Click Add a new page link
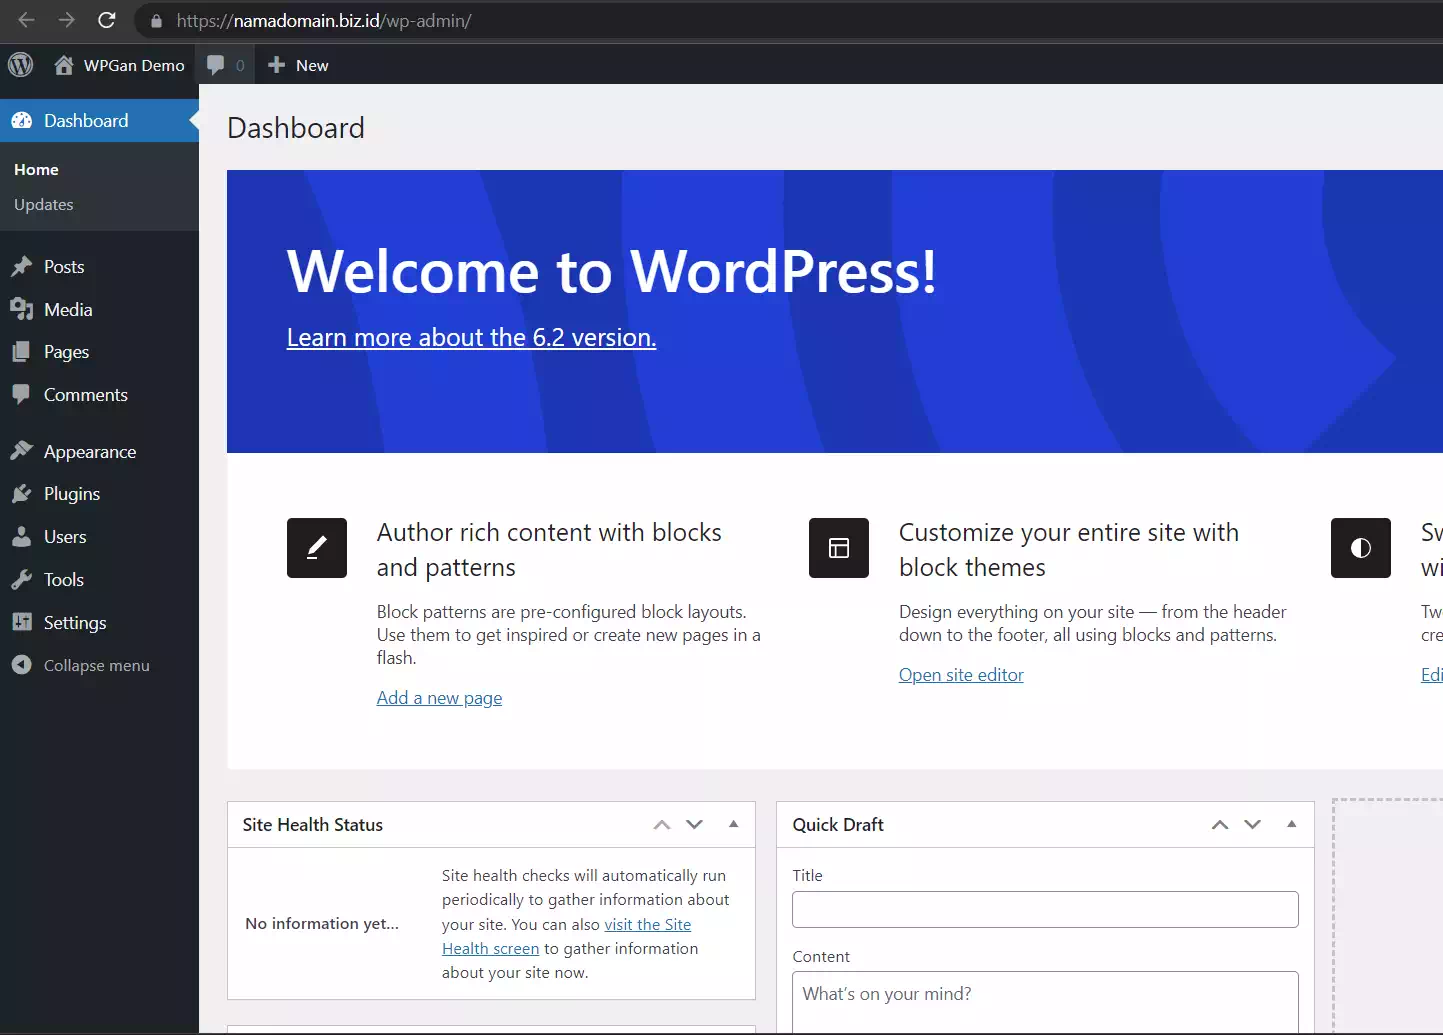Image resolution: width=1443 pixels, height=1035 pixels. coord(439,698)
